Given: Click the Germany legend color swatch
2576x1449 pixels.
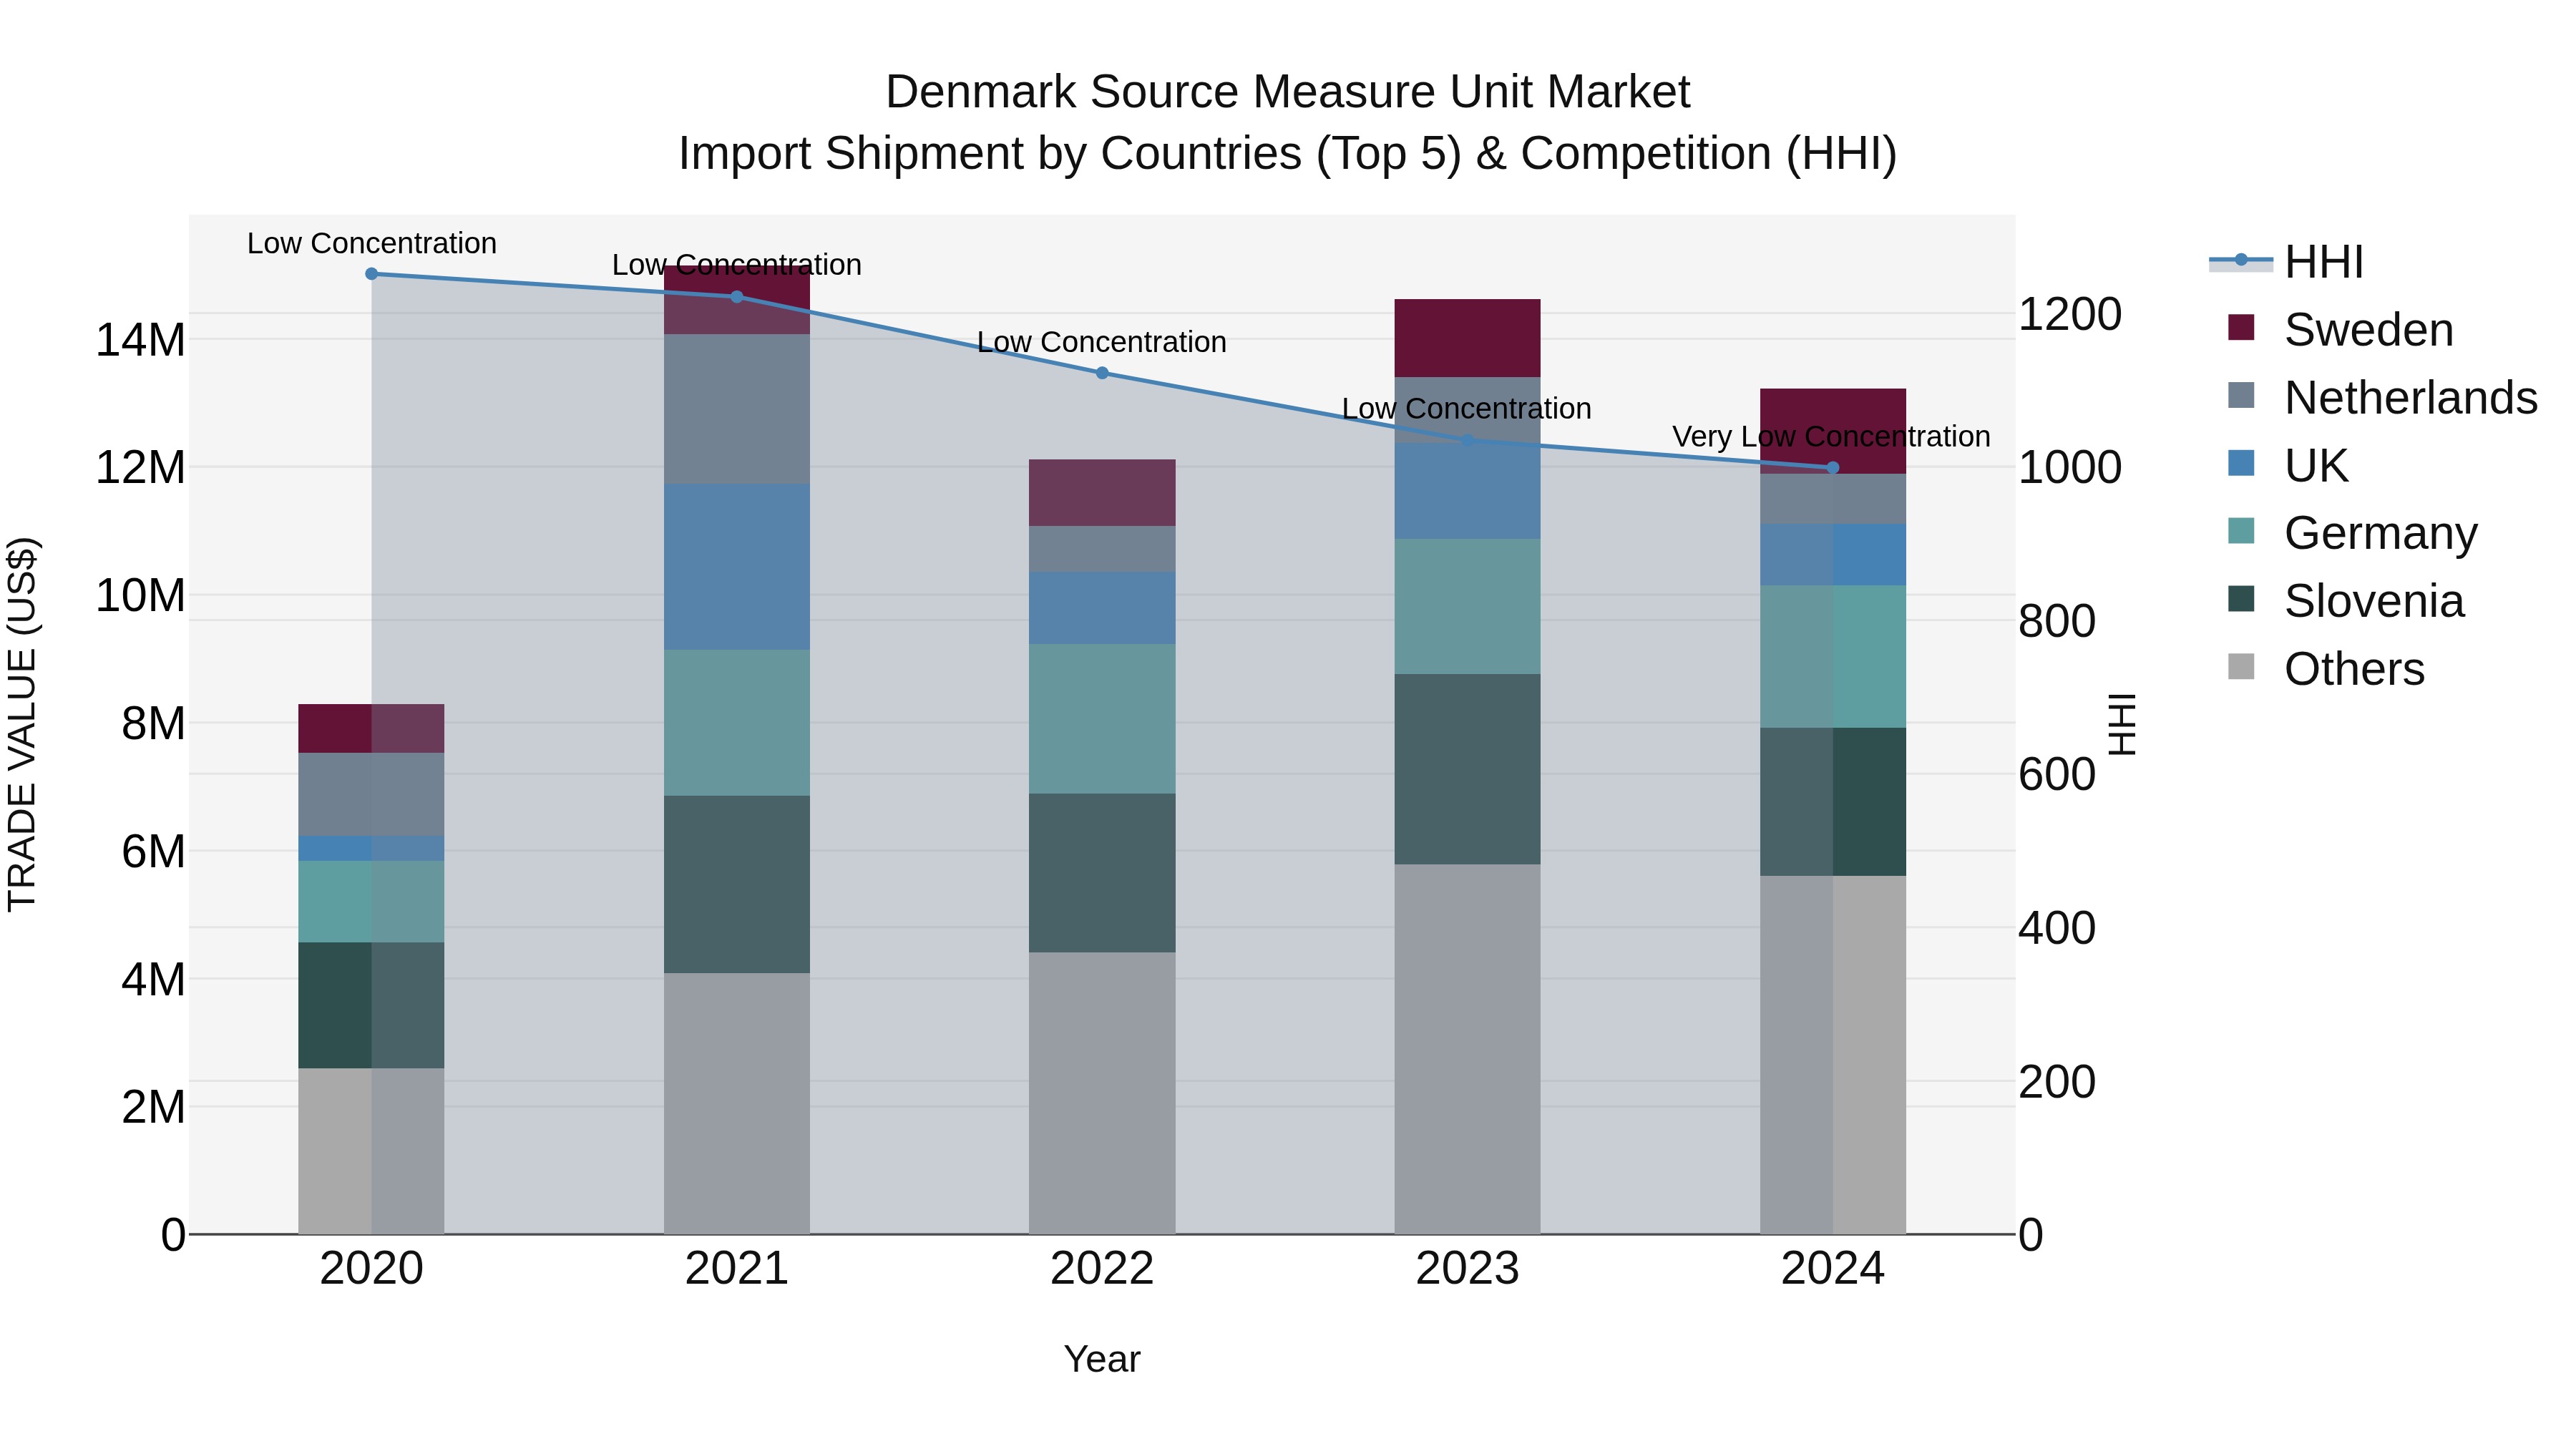Looking at the screenshot, I should [2241, 531].
